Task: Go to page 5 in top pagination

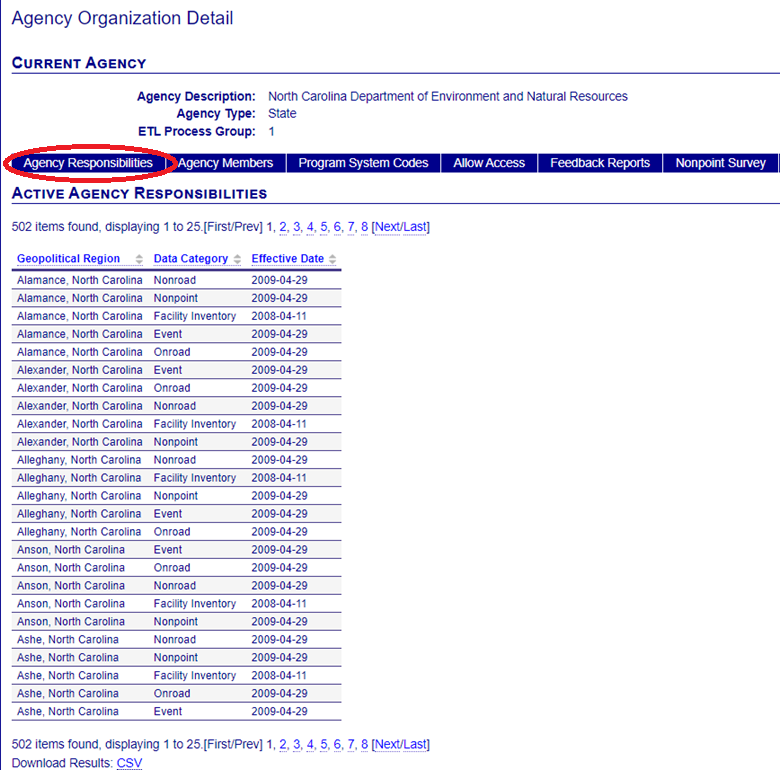Action: tap(324, 227)
